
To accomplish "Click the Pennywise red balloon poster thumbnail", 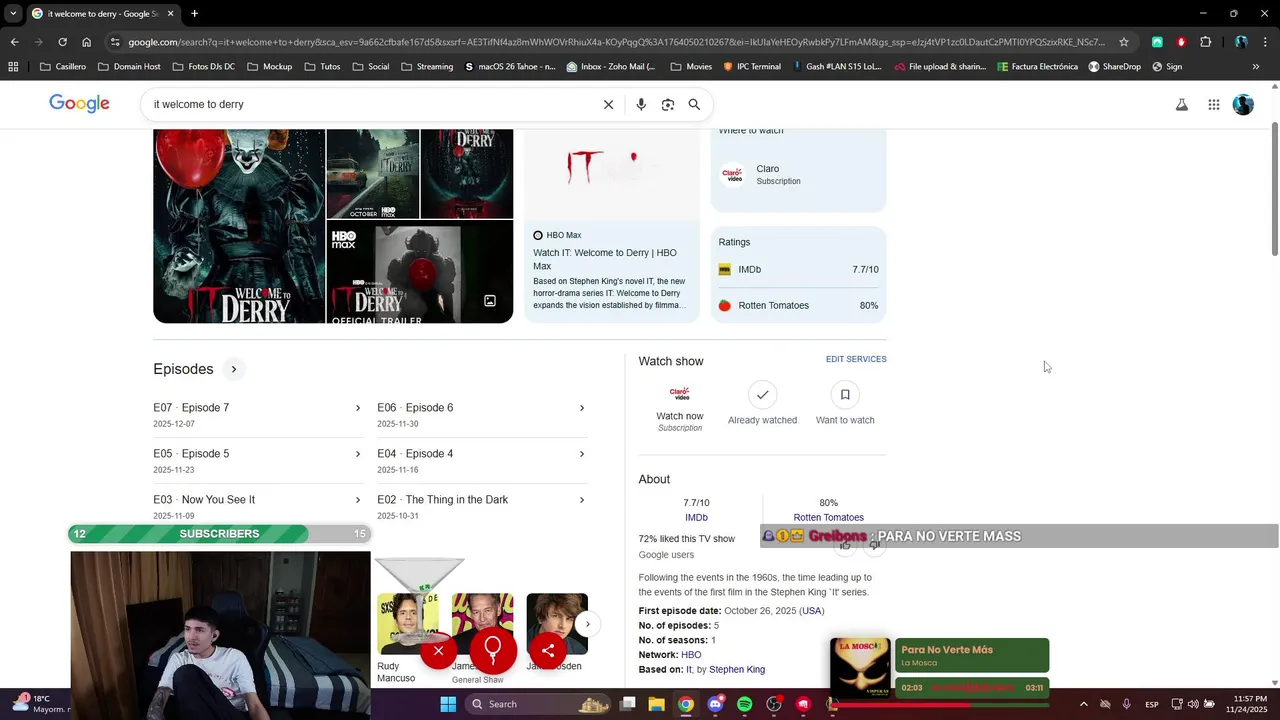I will pos(239,226).
